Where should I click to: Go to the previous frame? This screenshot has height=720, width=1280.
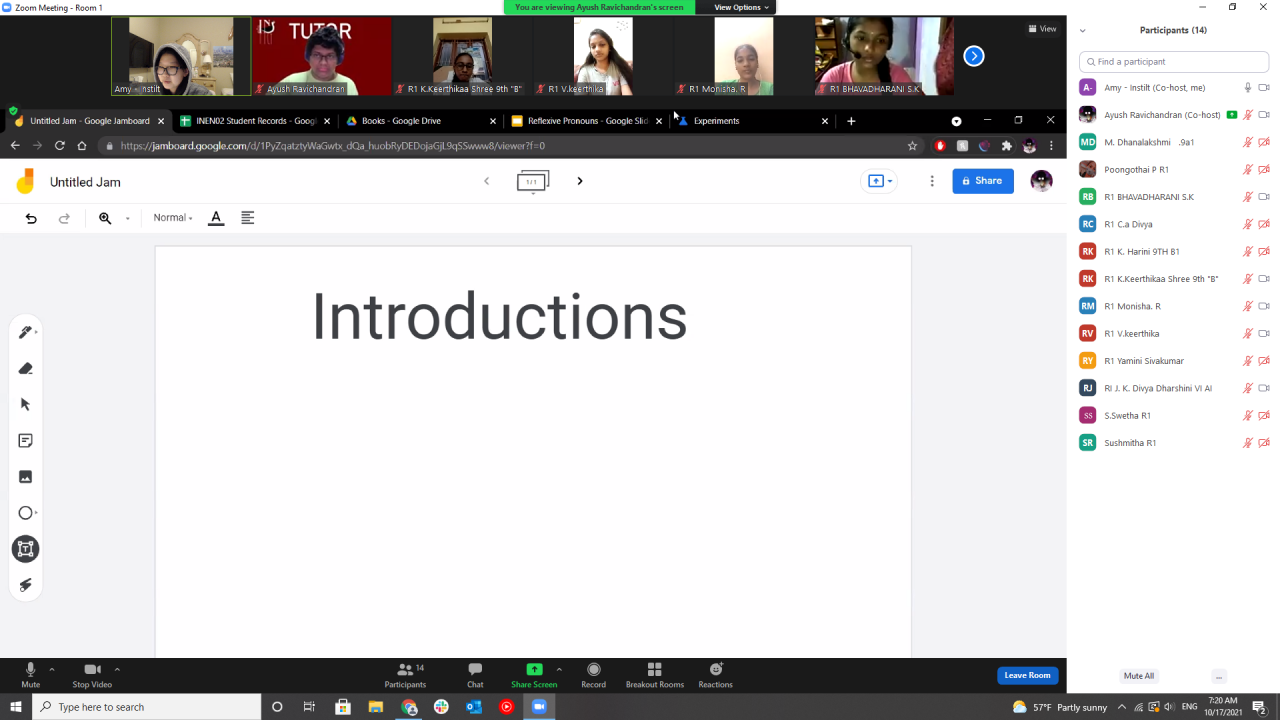click(x=487, y=181)
